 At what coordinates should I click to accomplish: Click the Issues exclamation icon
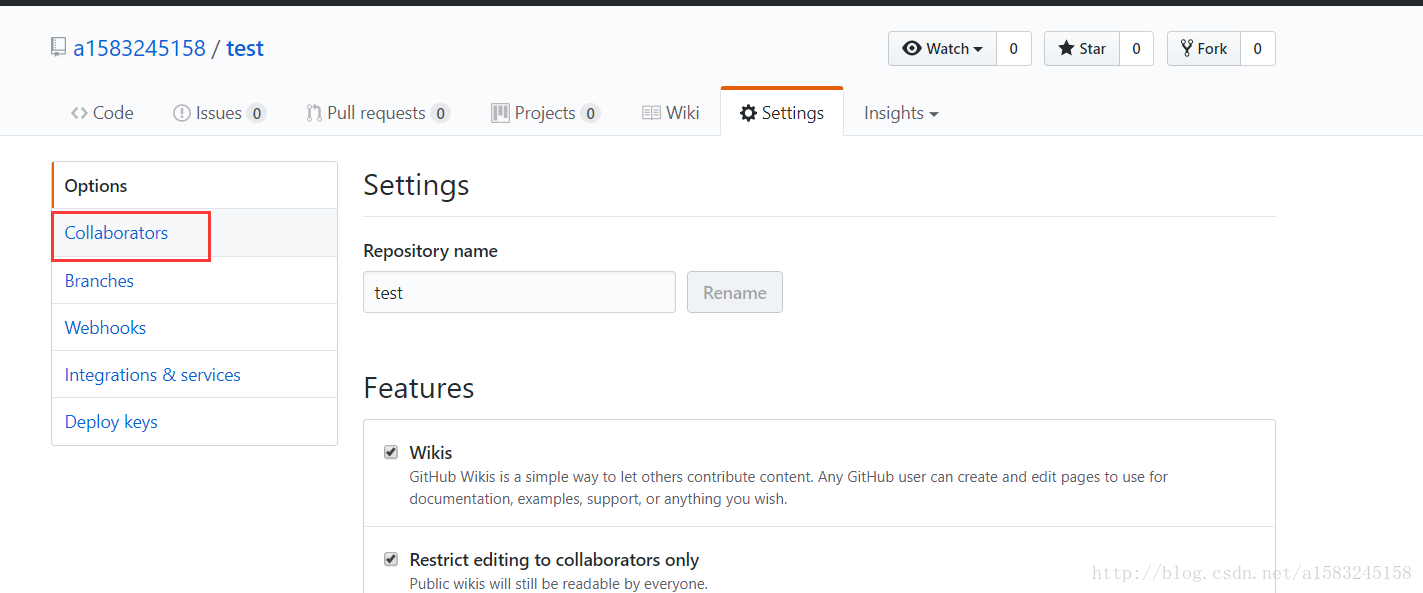182,113
